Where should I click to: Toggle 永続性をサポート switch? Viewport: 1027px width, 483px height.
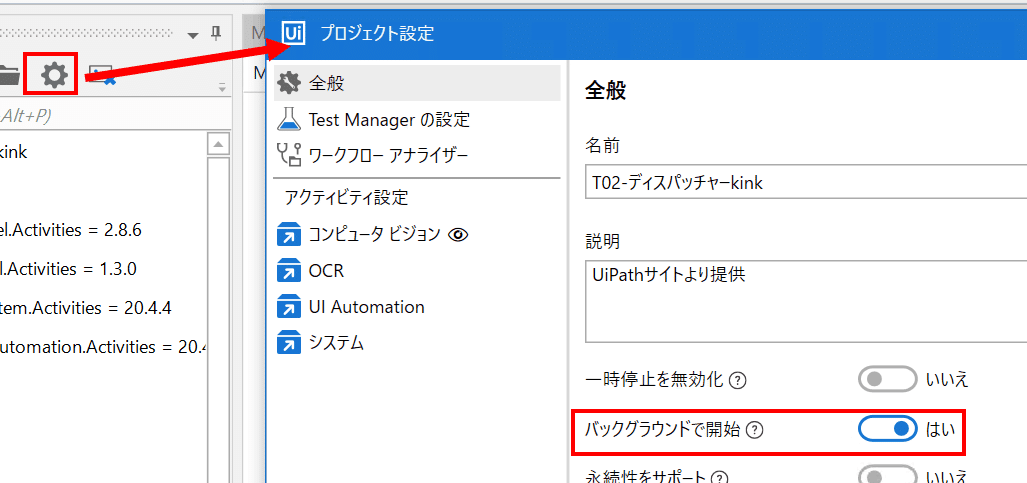point(887,475)
